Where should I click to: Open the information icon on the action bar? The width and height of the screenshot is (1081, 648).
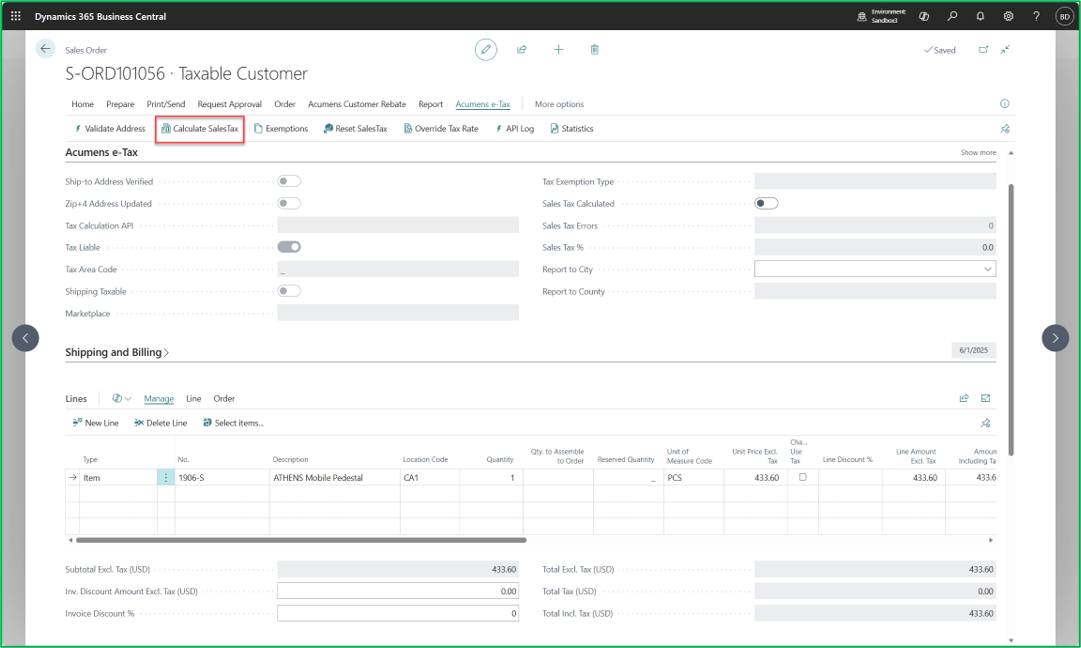[x=1004, y=103]
